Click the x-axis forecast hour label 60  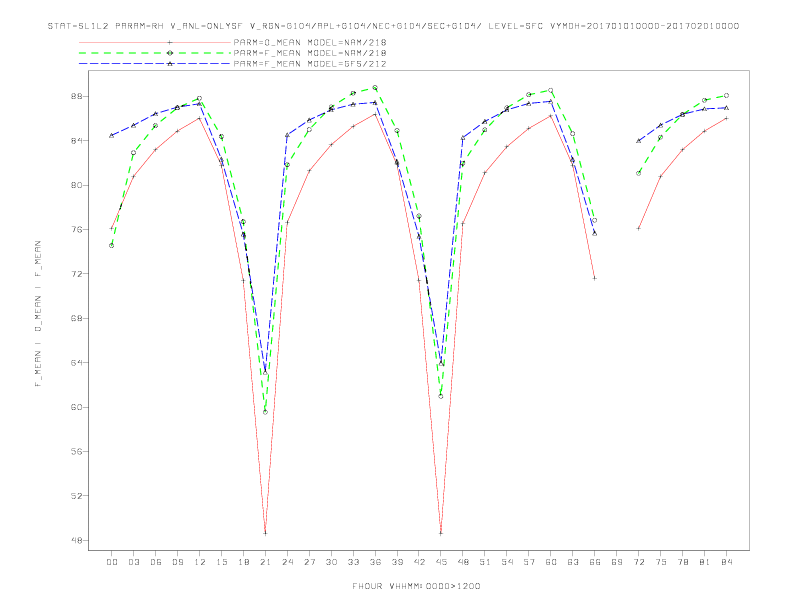[x=551, y=562]
